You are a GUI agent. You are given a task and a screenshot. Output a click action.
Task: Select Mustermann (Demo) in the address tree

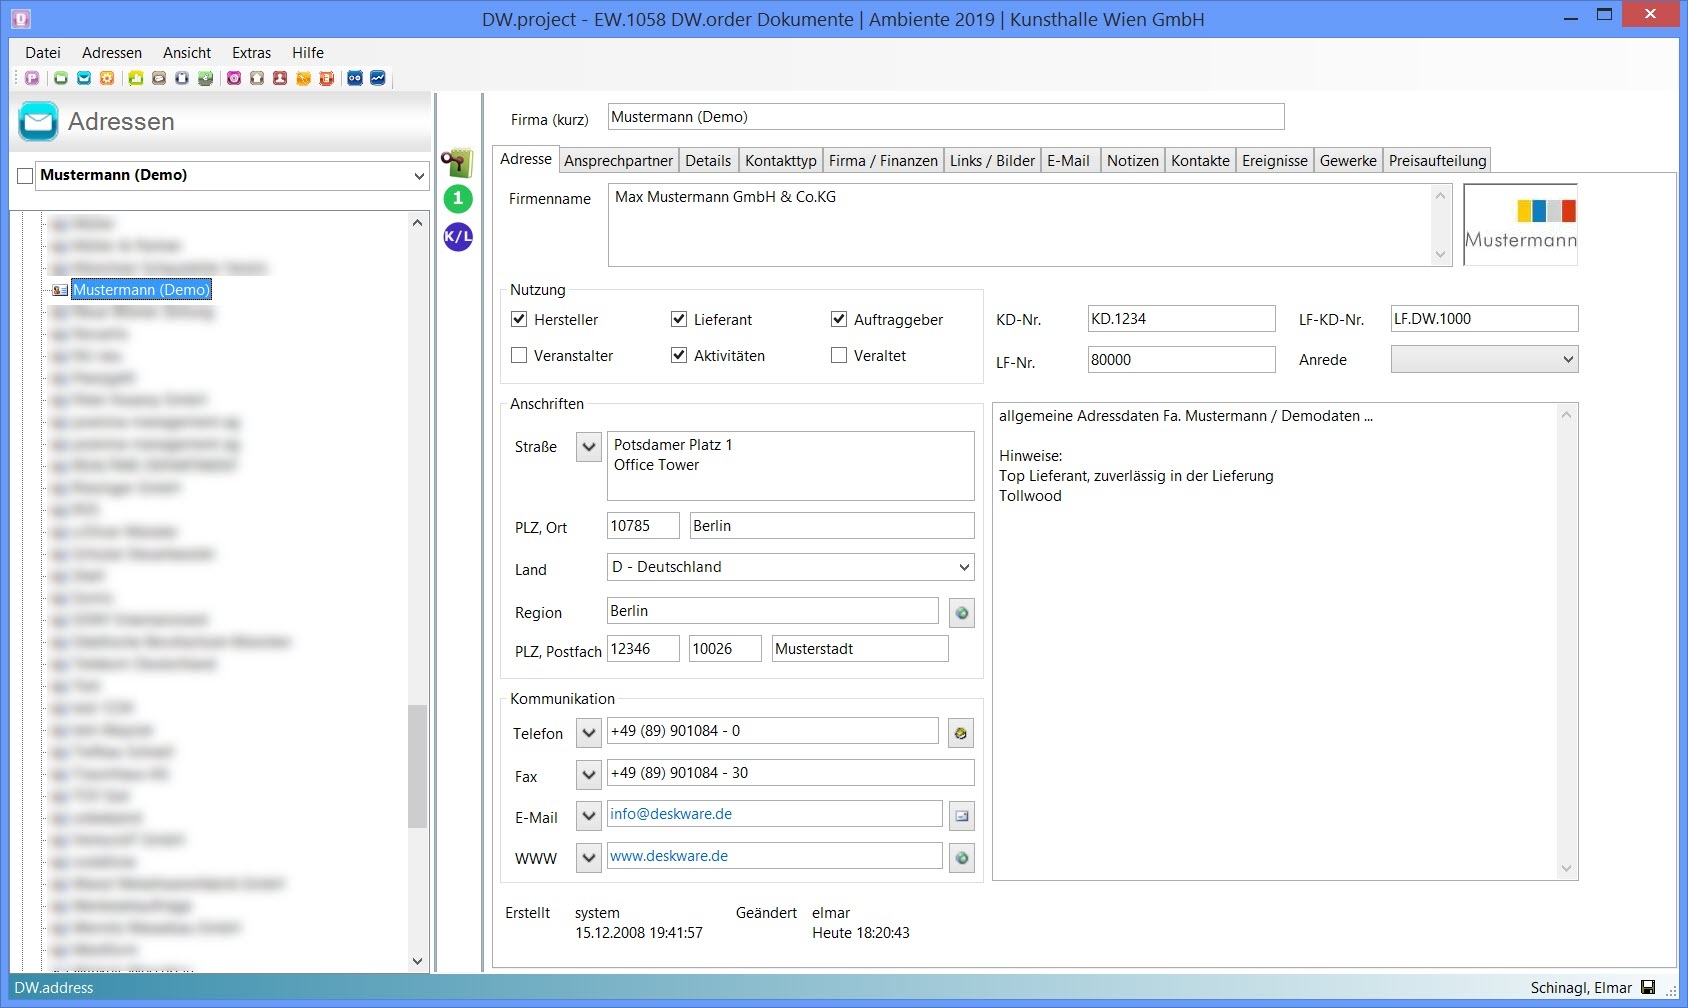pos(141,290)
